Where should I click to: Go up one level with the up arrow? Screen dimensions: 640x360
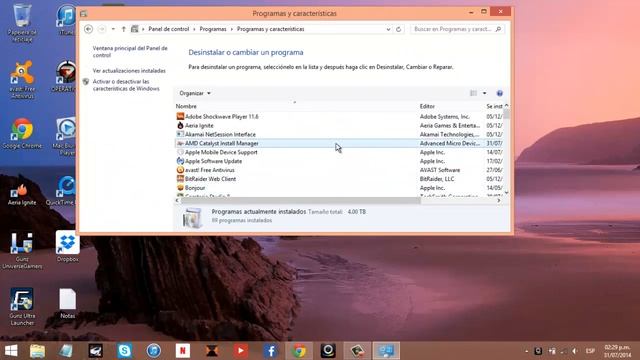[x=124, y=29]
